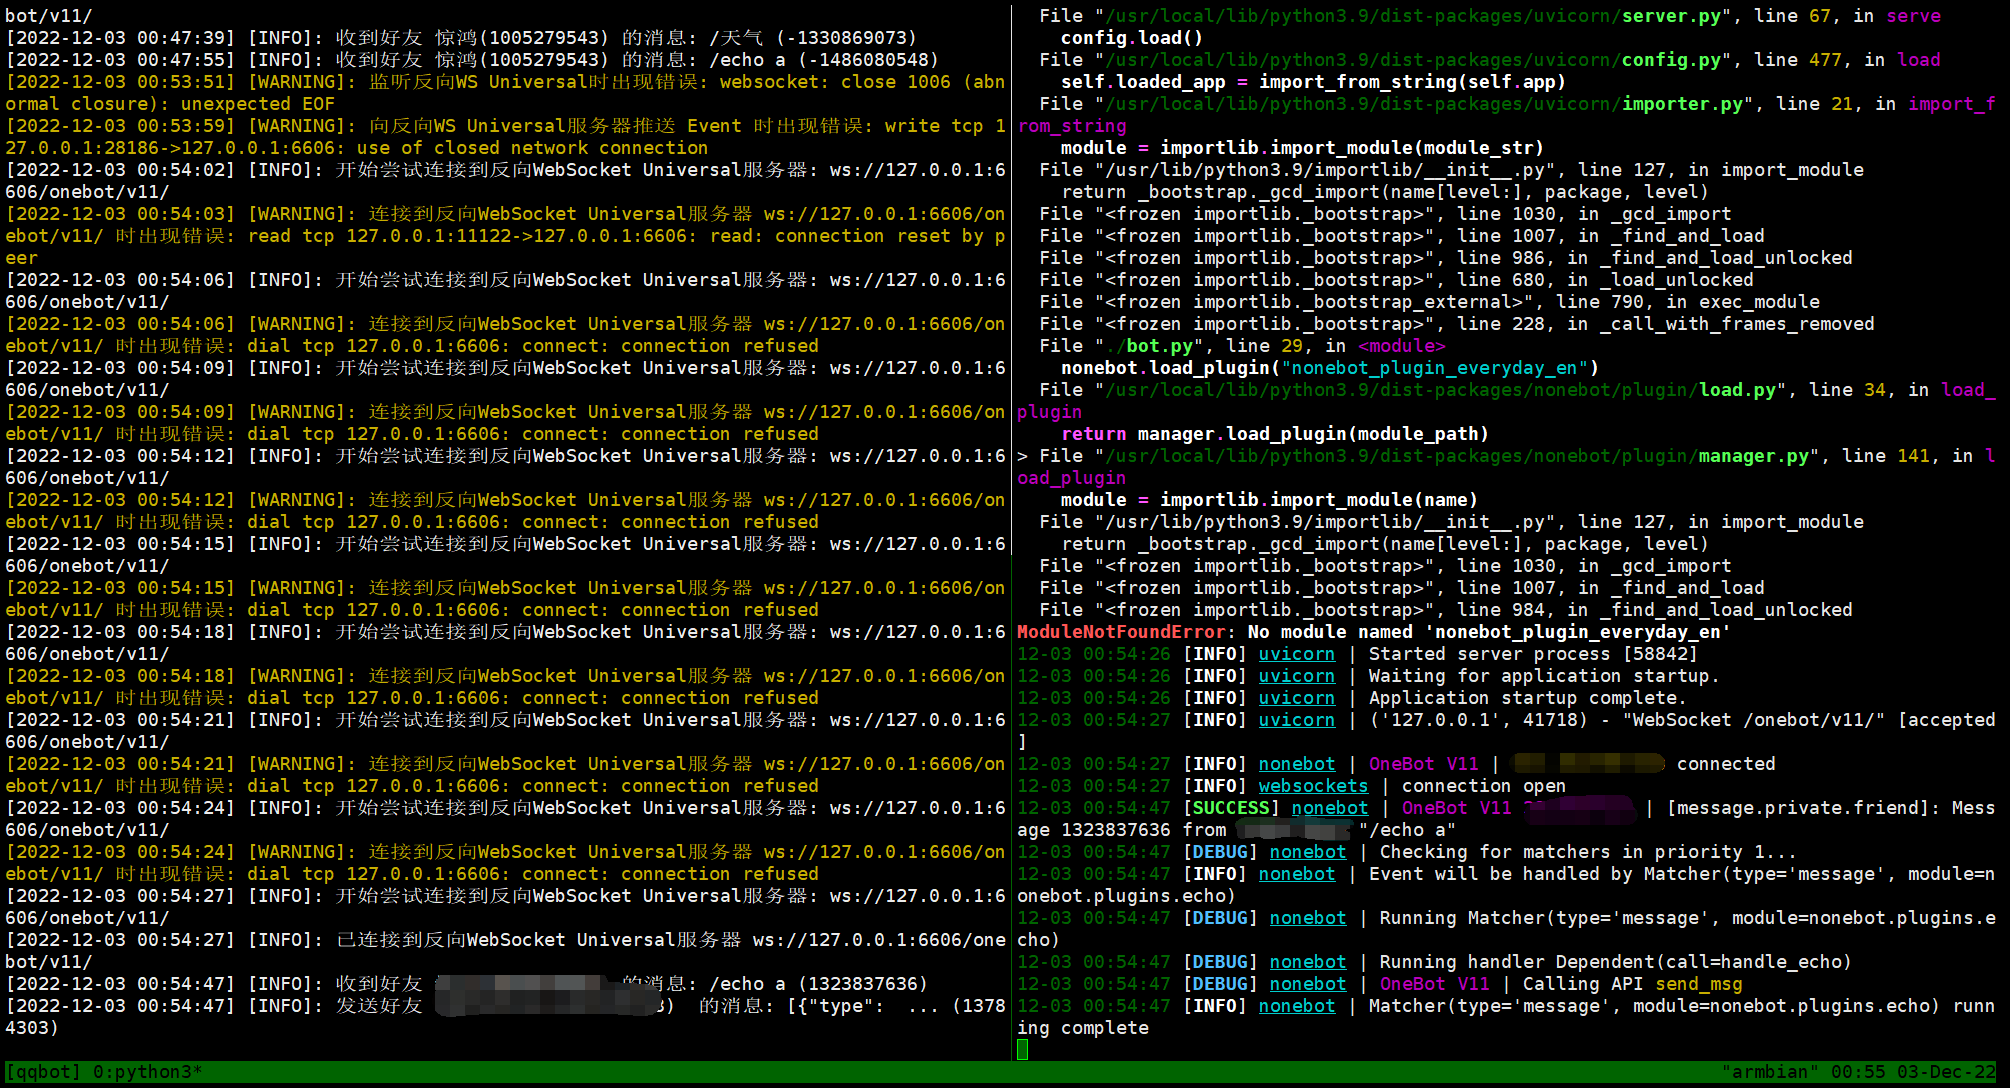Click the "connected" text after OneBot V11
The width and height of the screenshot is (2010, 1088).
point(1726,764)
